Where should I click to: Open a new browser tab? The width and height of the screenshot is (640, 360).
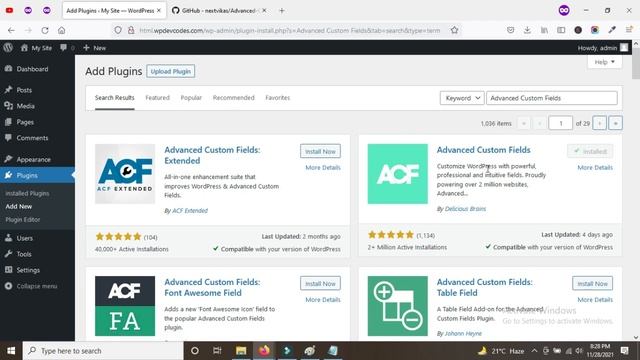(x=282, y=11)
